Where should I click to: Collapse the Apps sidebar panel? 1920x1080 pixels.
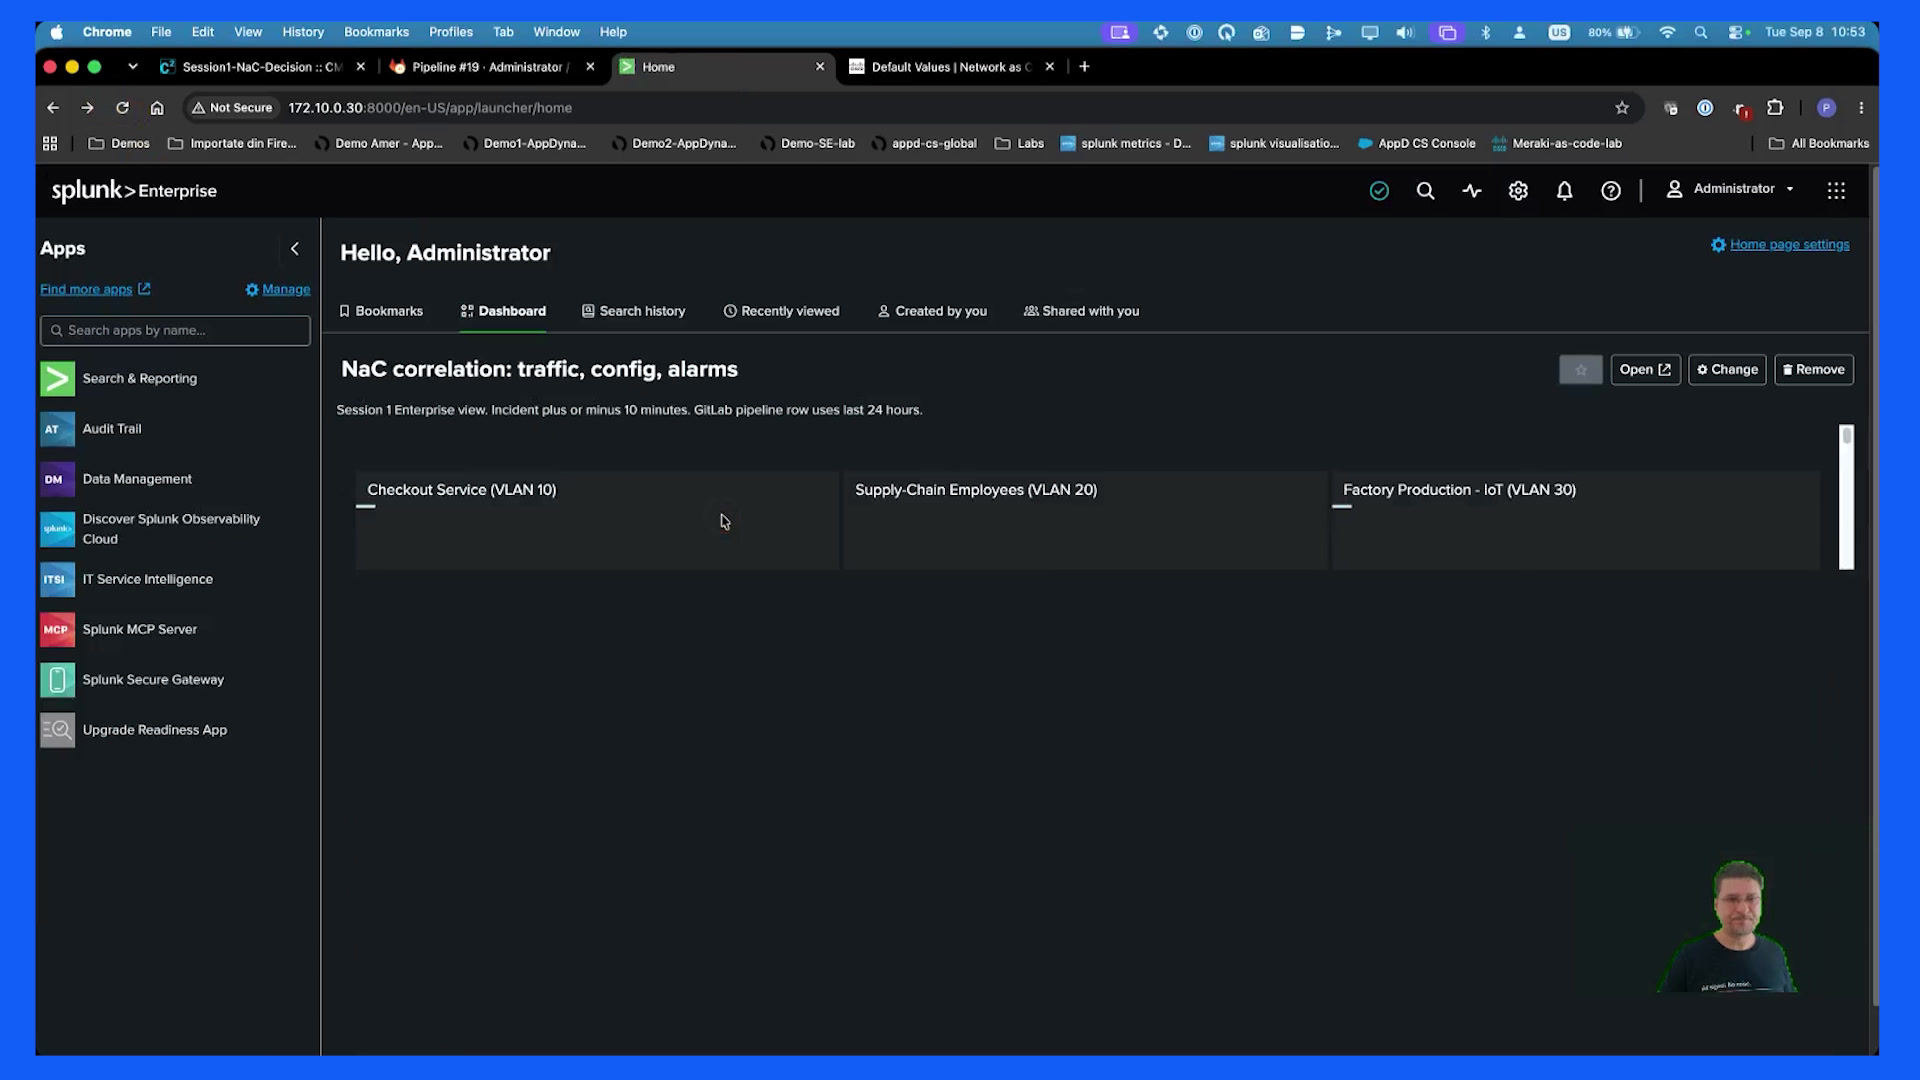[x=294, y=249]
